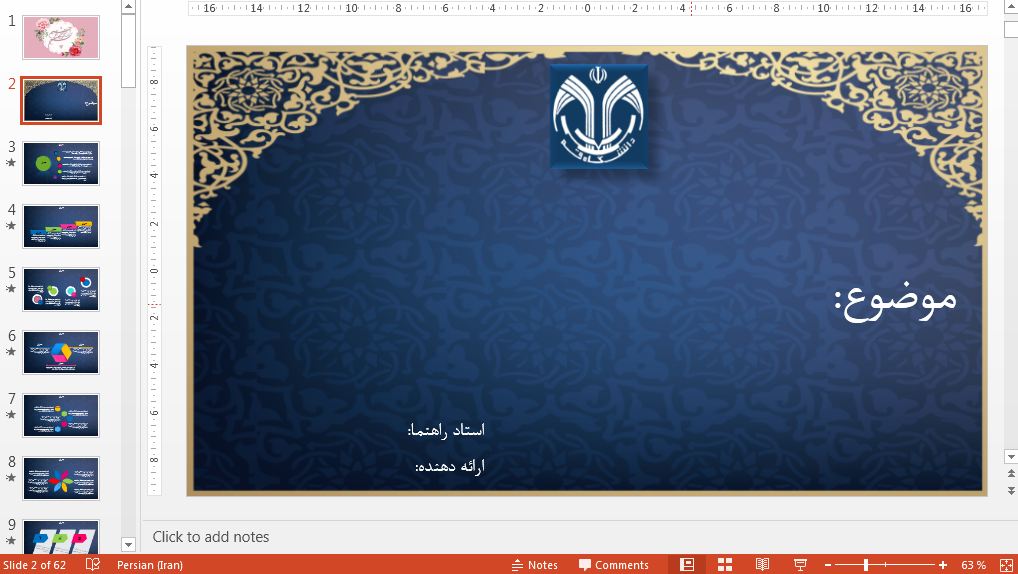Toggle the Notes pane

point(534,565)
